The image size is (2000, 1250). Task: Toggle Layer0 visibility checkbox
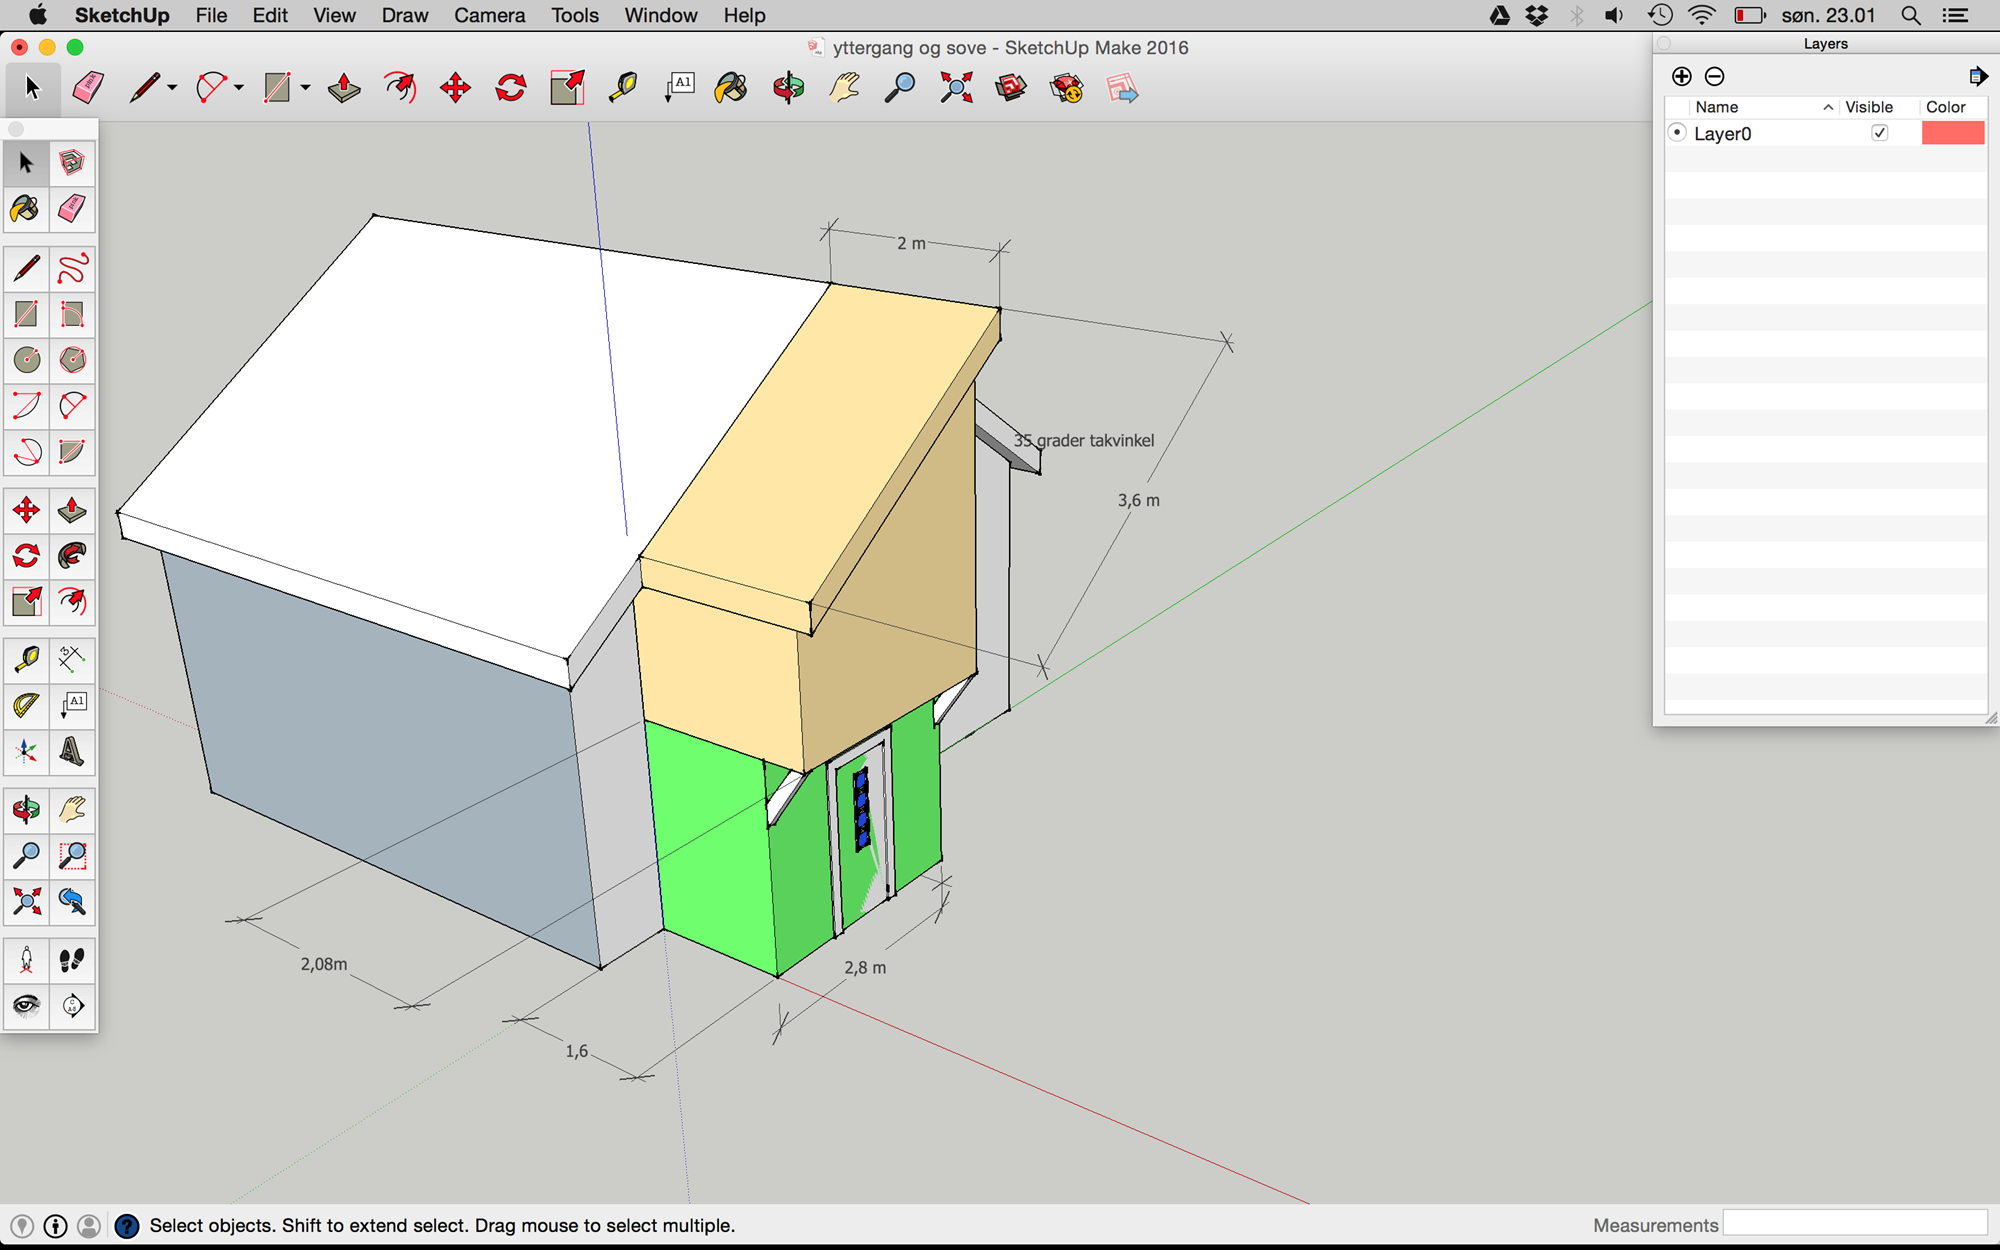point(1879,133)
